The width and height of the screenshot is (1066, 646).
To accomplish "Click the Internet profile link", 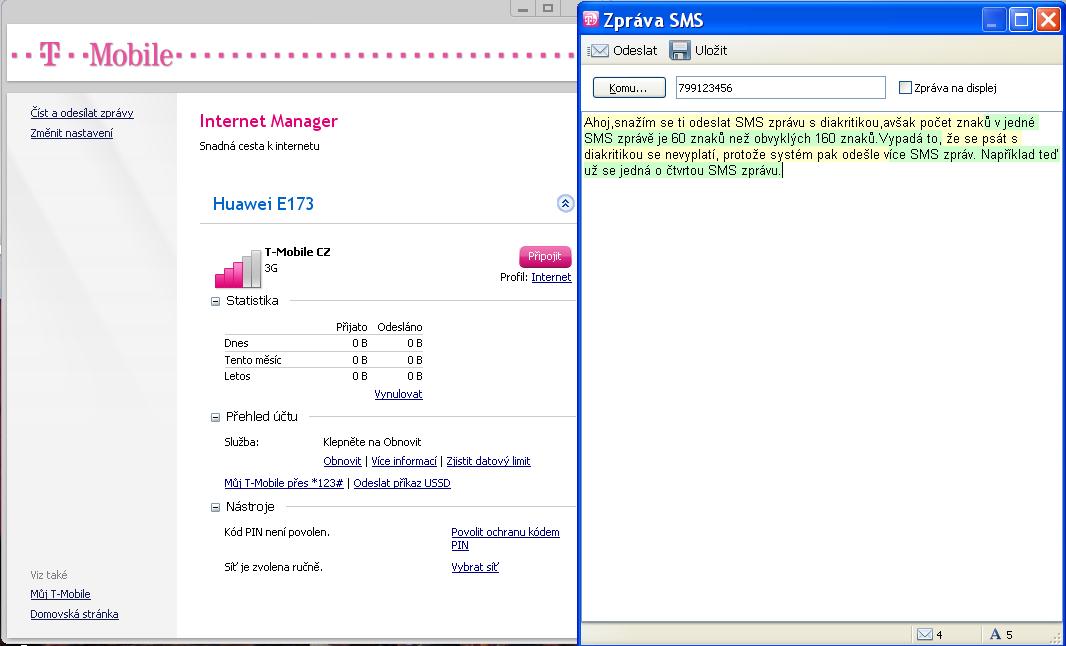I will (551, 277).
